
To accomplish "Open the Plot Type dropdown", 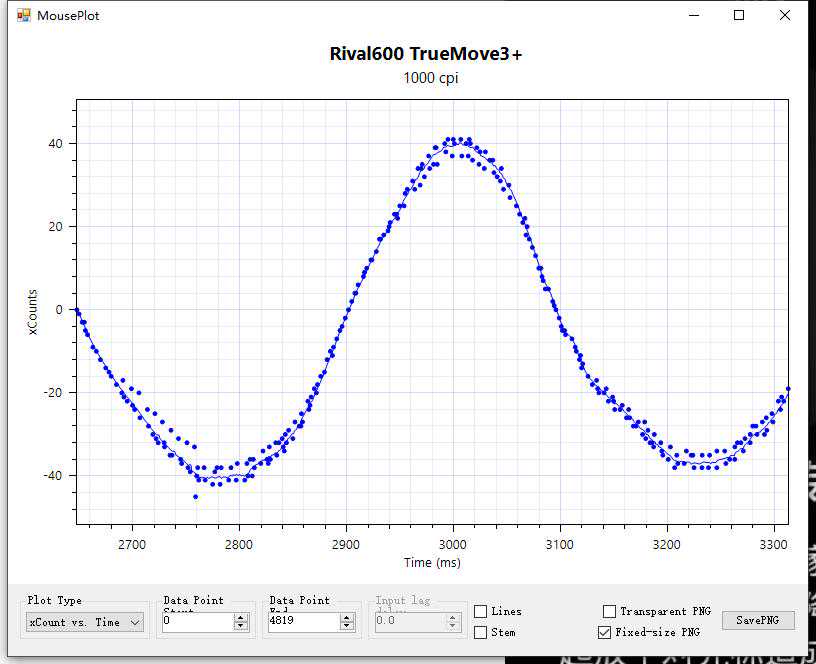I will pyautogui.click(x=85, y=622).
